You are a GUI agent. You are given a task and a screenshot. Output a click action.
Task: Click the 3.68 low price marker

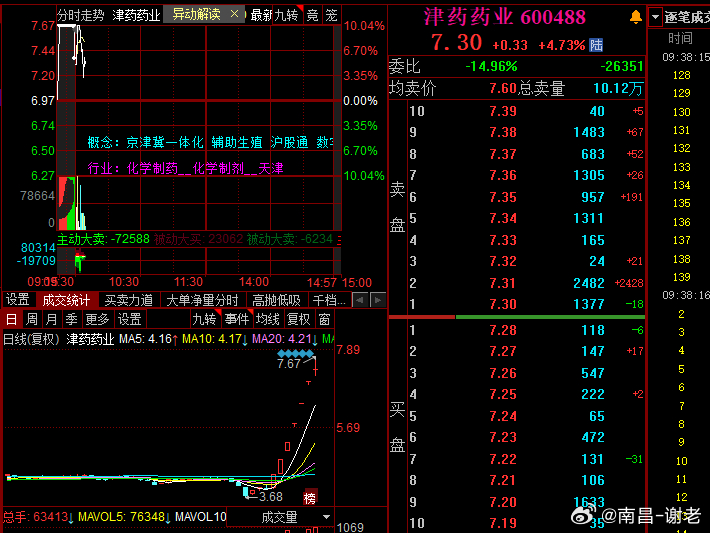click(x=271, y=497)
